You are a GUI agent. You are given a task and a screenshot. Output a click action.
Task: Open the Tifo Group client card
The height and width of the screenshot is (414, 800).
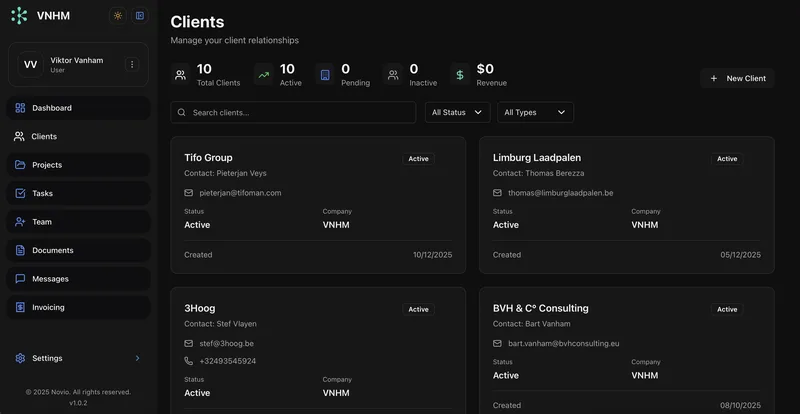click(318, 205)
